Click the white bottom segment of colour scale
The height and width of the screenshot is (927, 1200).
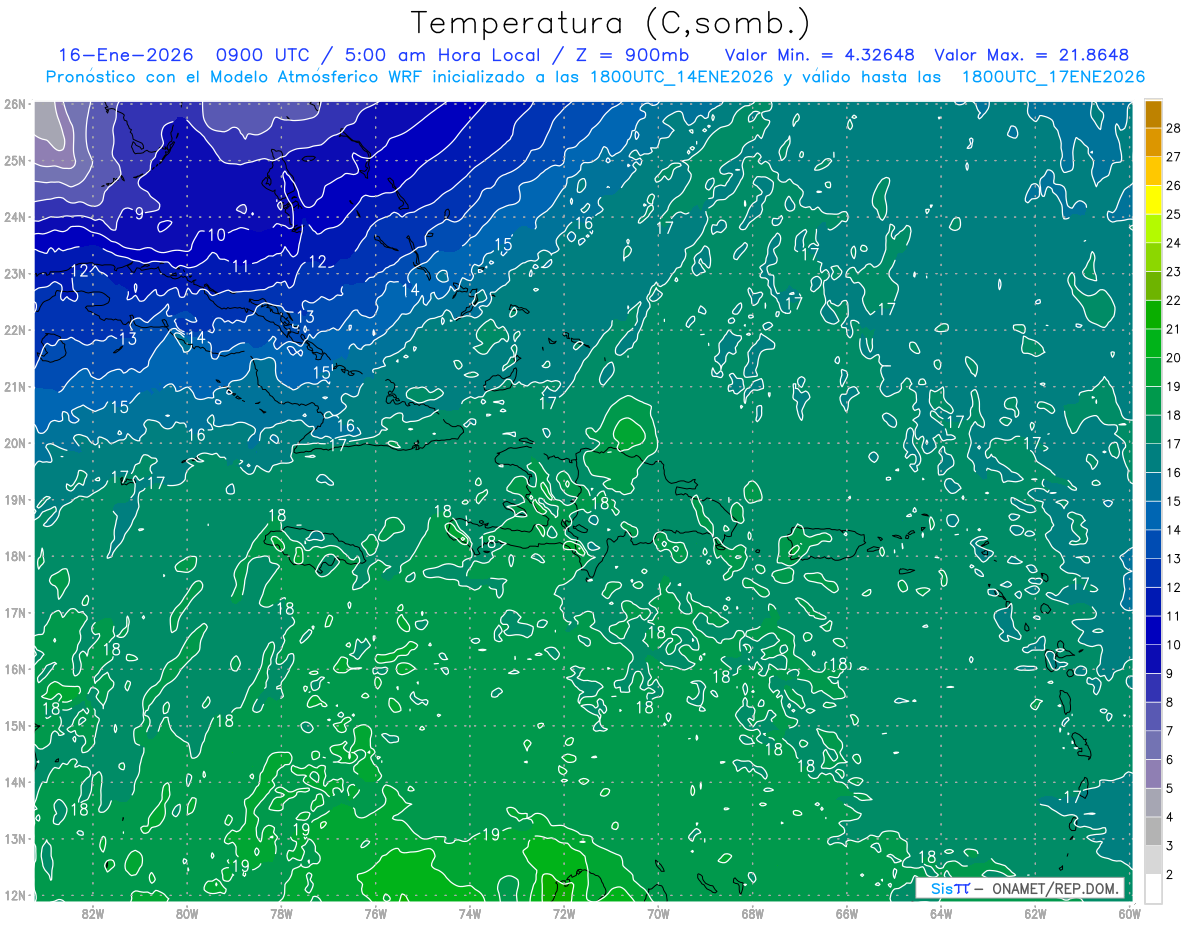coord(1153,887)
